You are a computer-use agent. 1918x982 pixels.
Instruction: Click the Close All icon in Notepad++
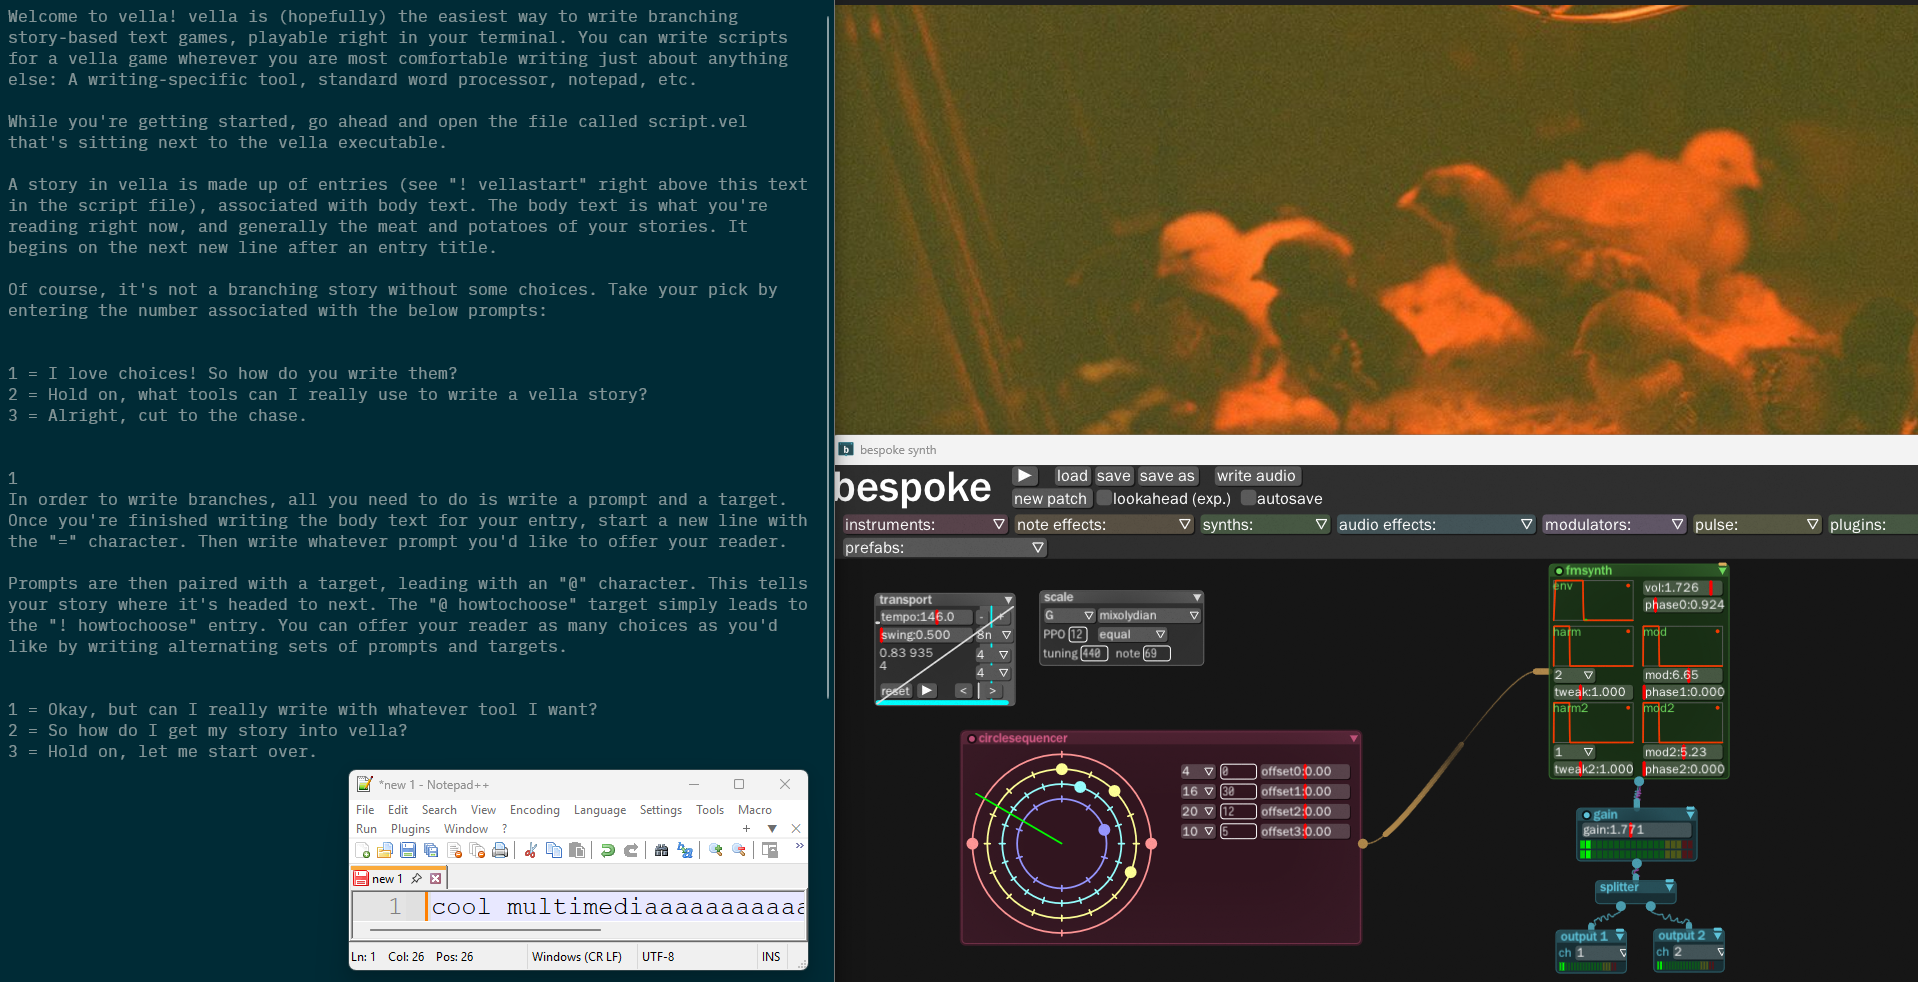pyautogui.click(x=477, y=850)
